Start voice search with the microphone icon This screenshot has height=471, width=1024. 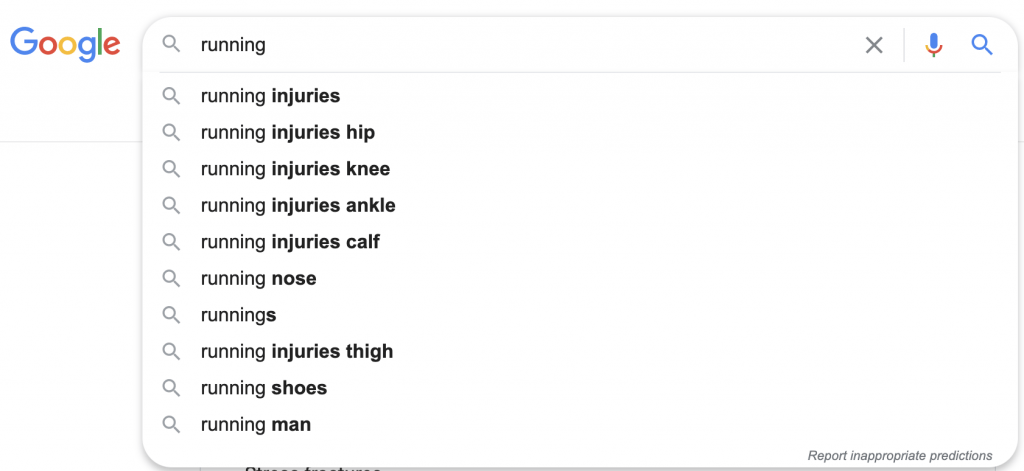coord(934,45)
